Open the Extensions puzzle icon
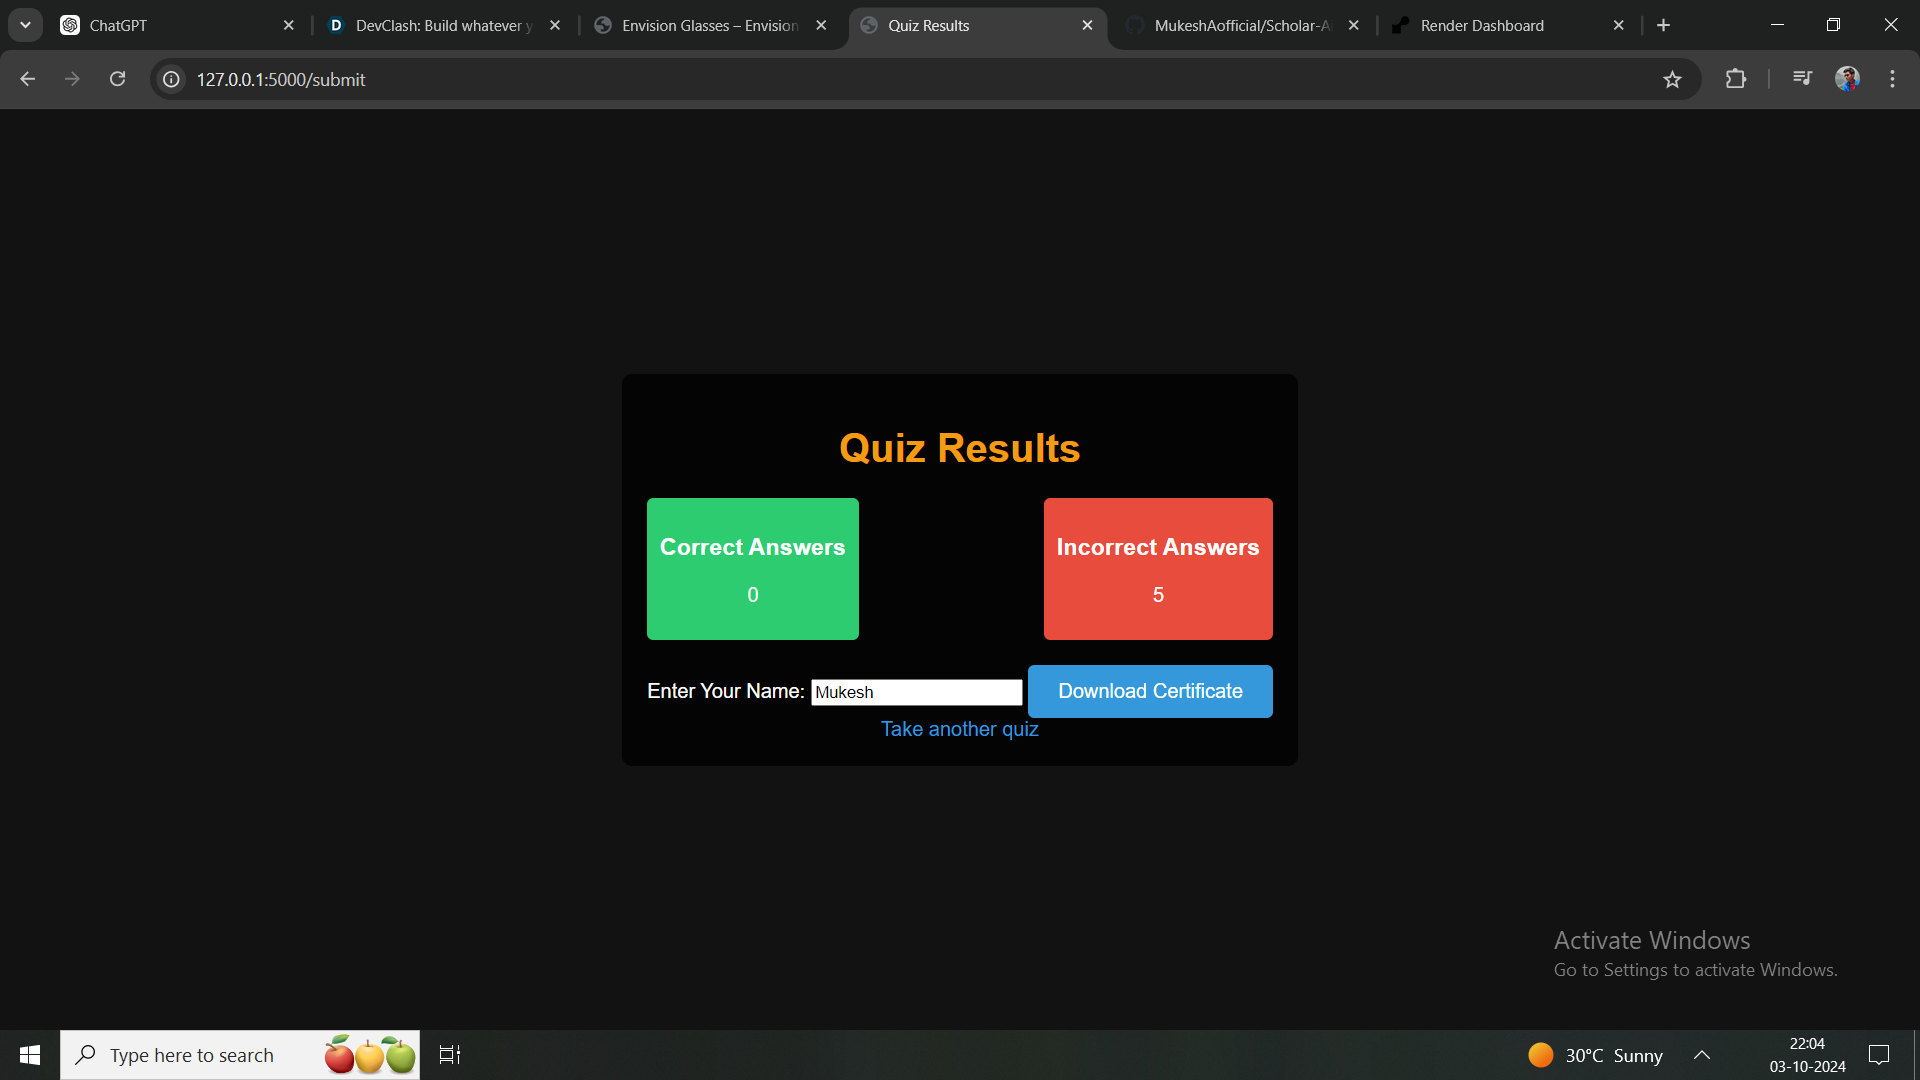The width and height of the screenshot is (1920, 1080). tap(1736, 79)
